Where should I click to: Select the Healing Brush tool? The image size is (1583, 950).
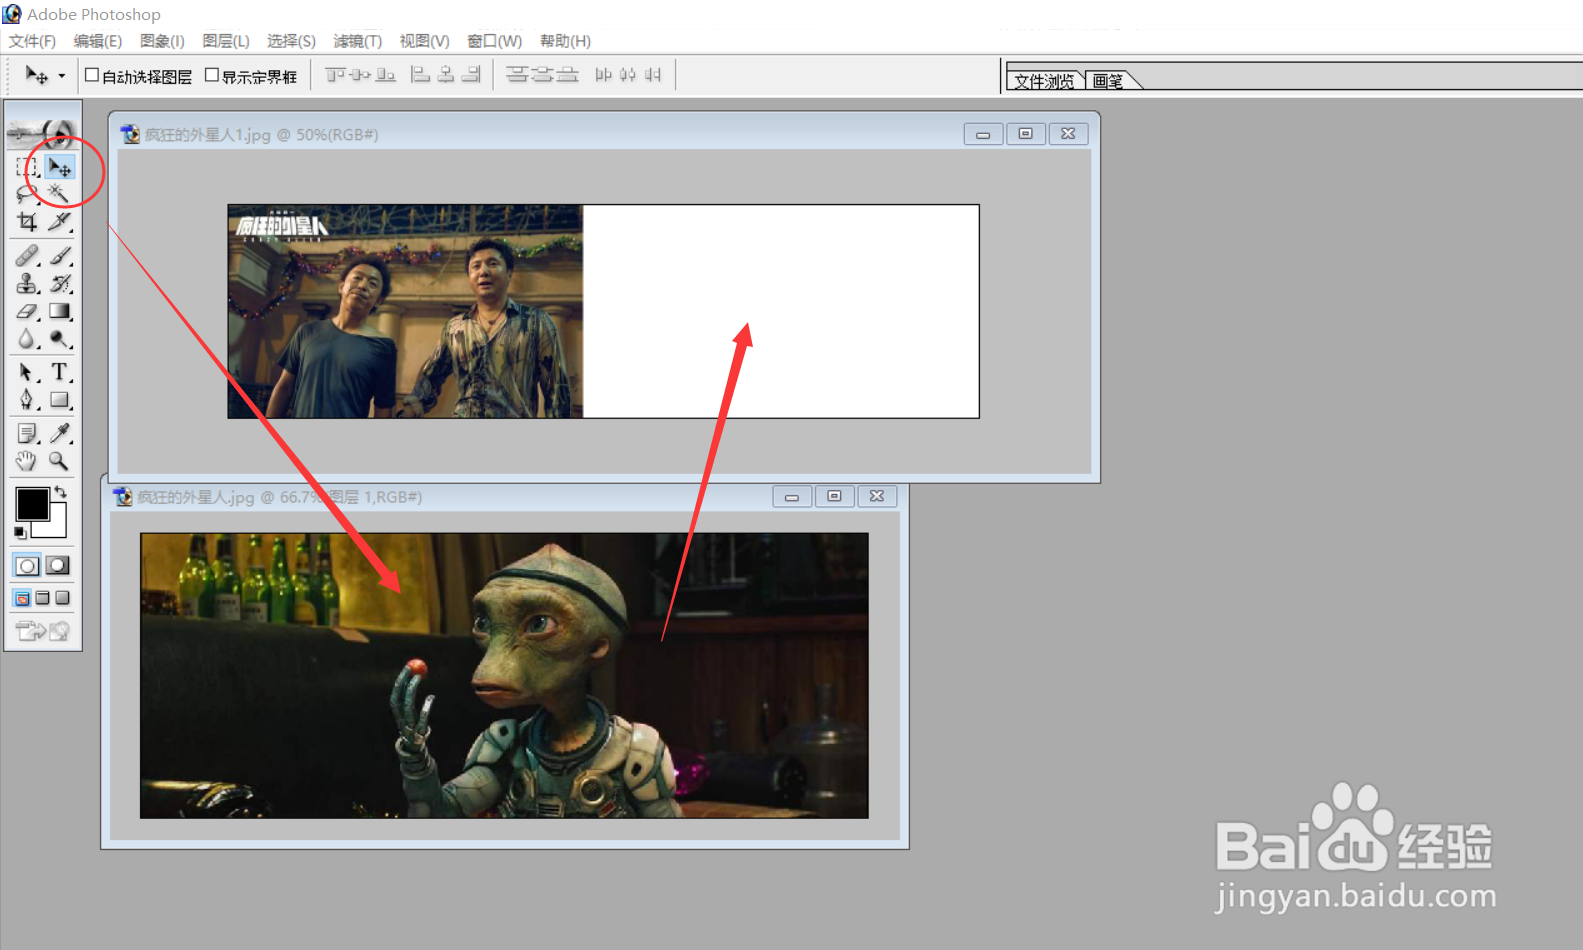pyautogui.click(x=27, y=256)
